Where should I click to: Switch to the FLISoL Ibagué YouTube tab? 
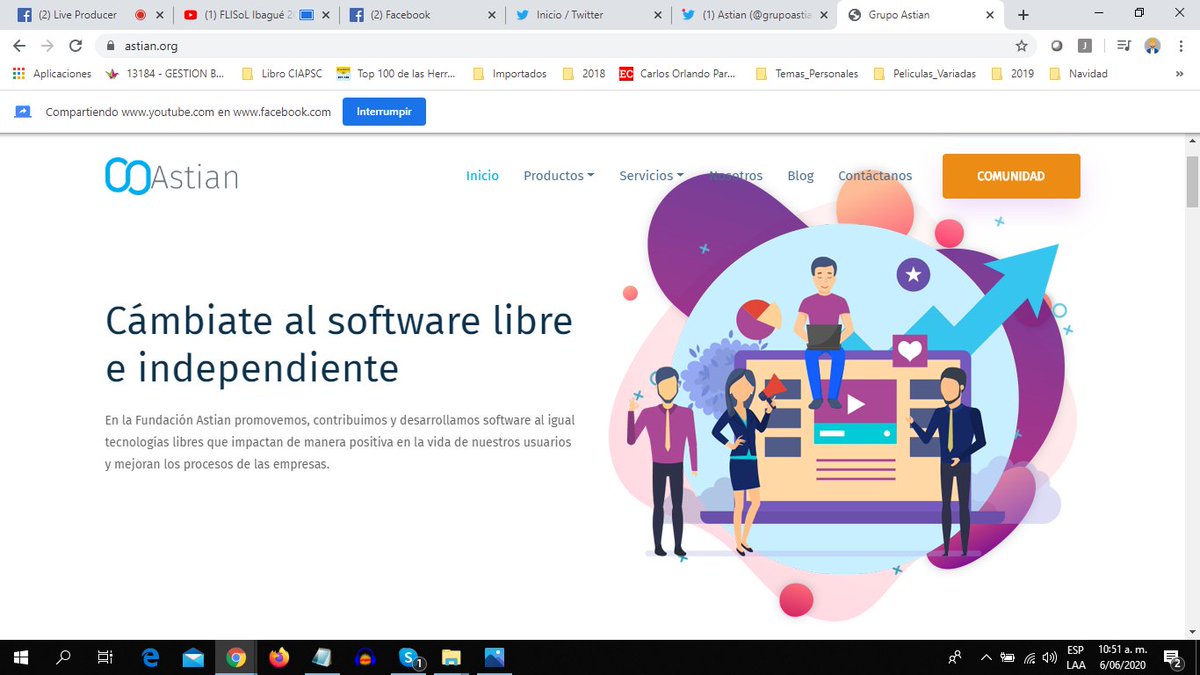pyautogui.click(x=250, y=15)
